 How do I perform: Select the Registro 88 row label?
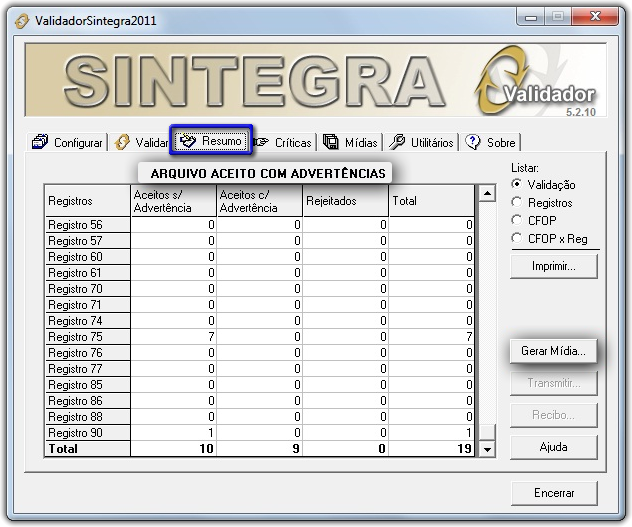[87, 417]
